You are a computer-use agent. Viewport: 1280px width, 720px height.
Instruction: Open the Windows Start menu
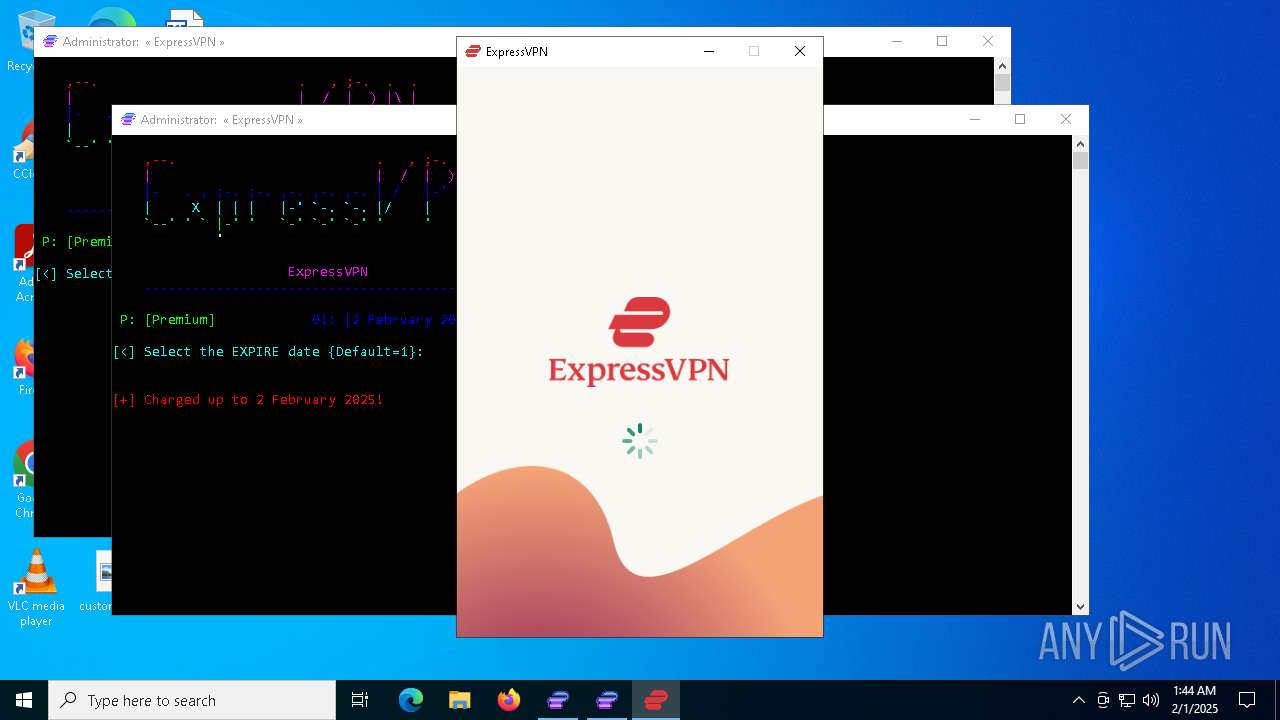point(24,700)
